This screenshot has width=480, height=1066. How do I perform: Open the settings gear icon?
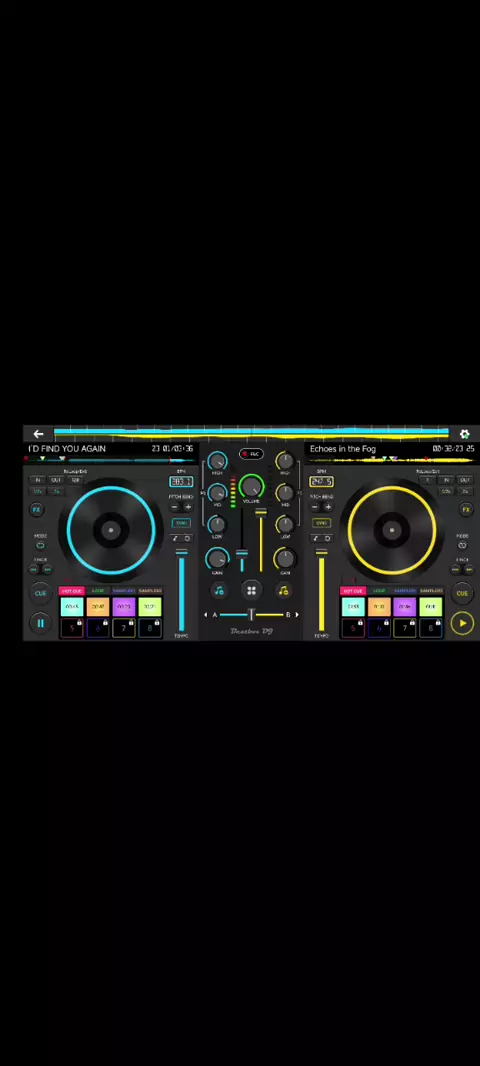coord(464,434)
